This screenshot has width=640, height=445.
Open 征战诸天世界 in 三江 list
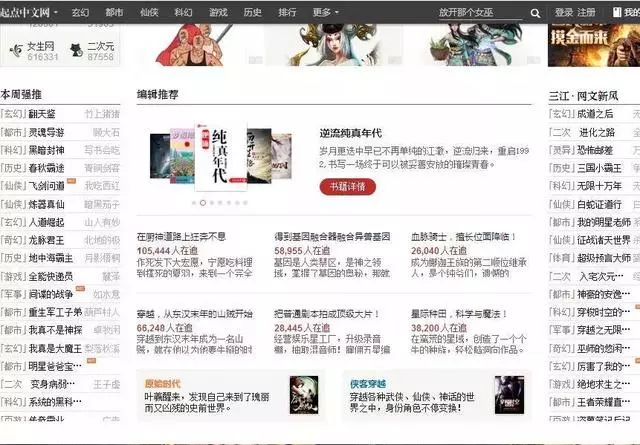[x=604, y=240]
